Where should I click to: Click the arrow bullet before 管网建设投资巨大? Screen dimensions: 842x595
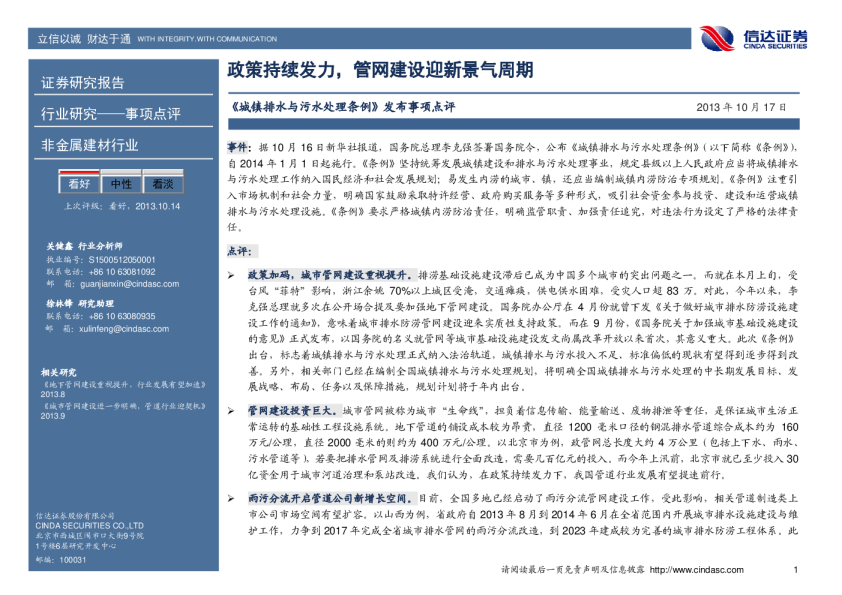pyautogui.click(x=231, y=411)
